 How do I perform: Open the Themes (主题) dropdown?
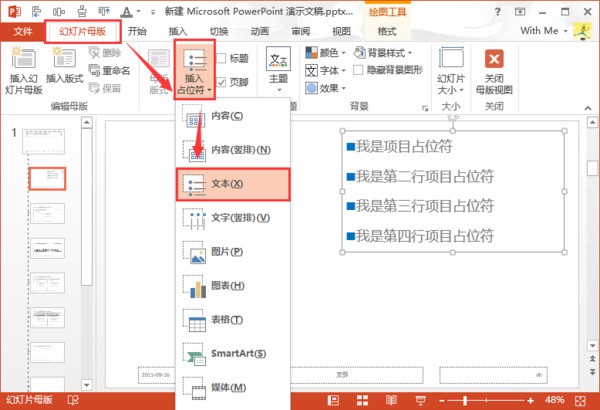278,70
